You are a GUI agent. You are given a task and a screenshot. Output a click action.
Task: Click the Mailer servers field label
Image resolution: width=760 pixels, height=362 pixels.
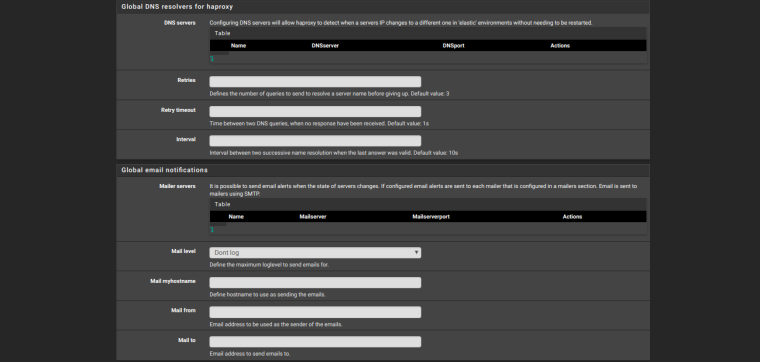[177, 186]
